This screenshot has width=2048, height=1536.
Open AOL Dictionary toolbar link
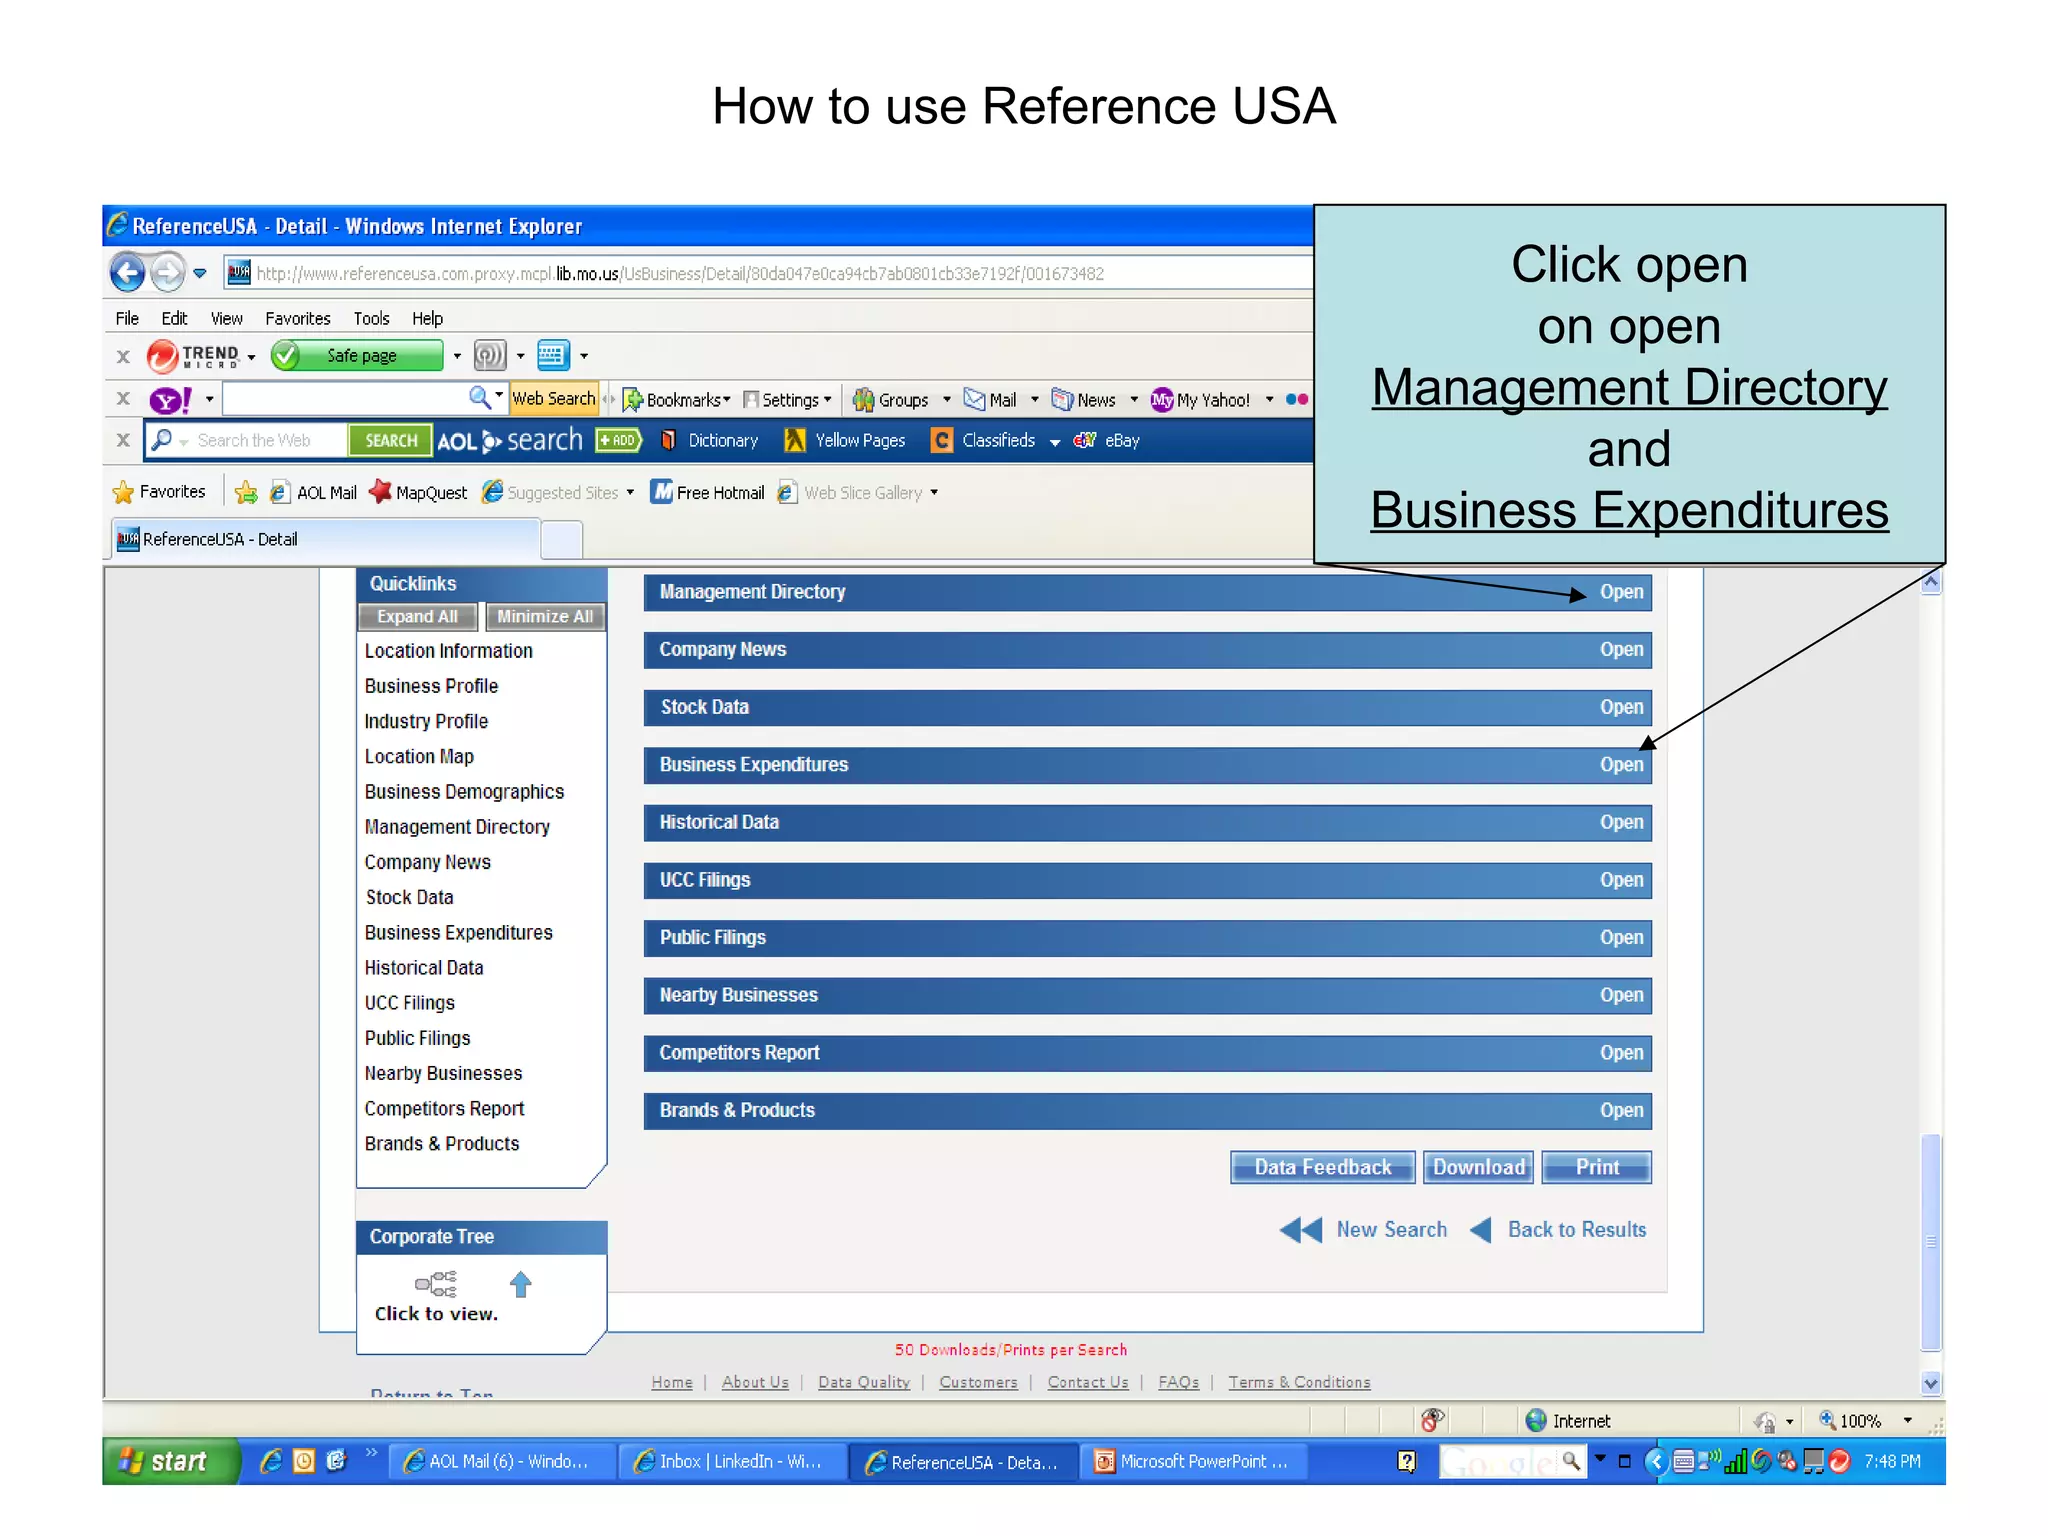coord(709,440)
